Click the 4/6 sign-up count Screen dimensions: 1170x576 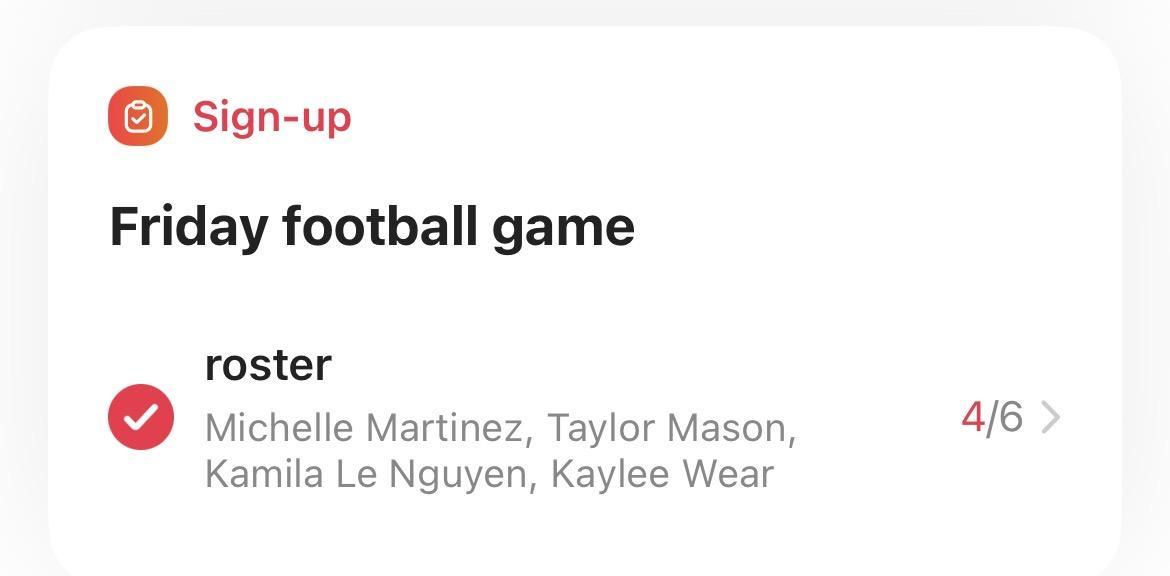pos(991,417)
